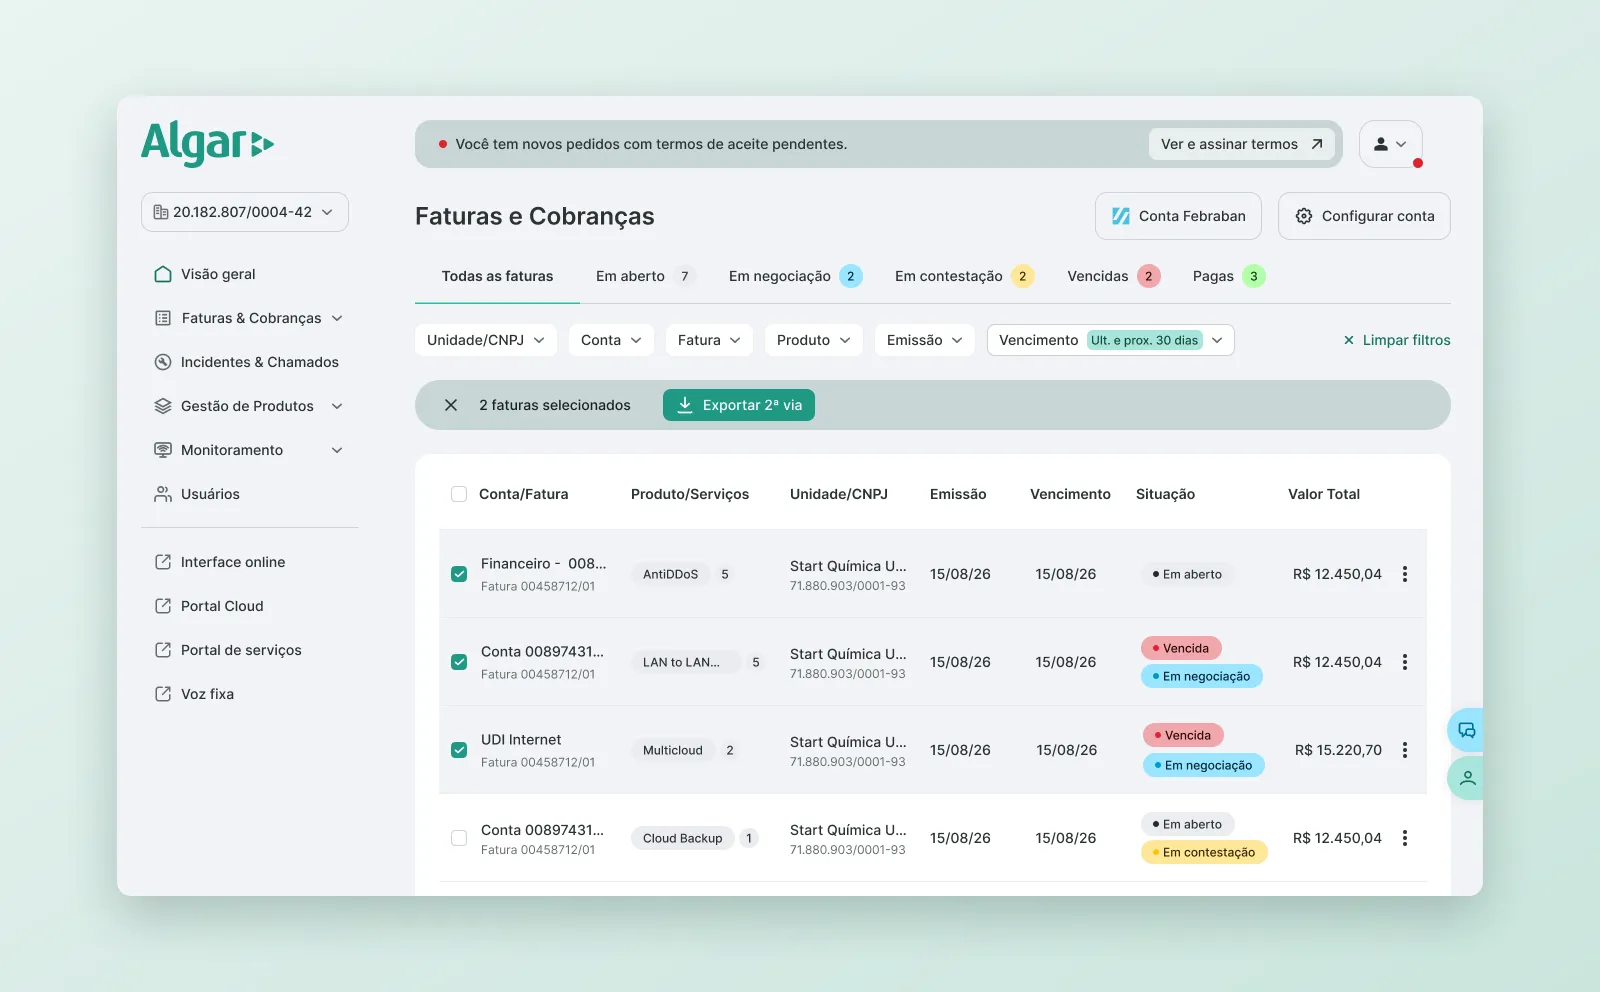Viewport: 1600px width, 992px height.
Task: Click the Monitoramento monitor icon
Action: (x=163, y=450)
